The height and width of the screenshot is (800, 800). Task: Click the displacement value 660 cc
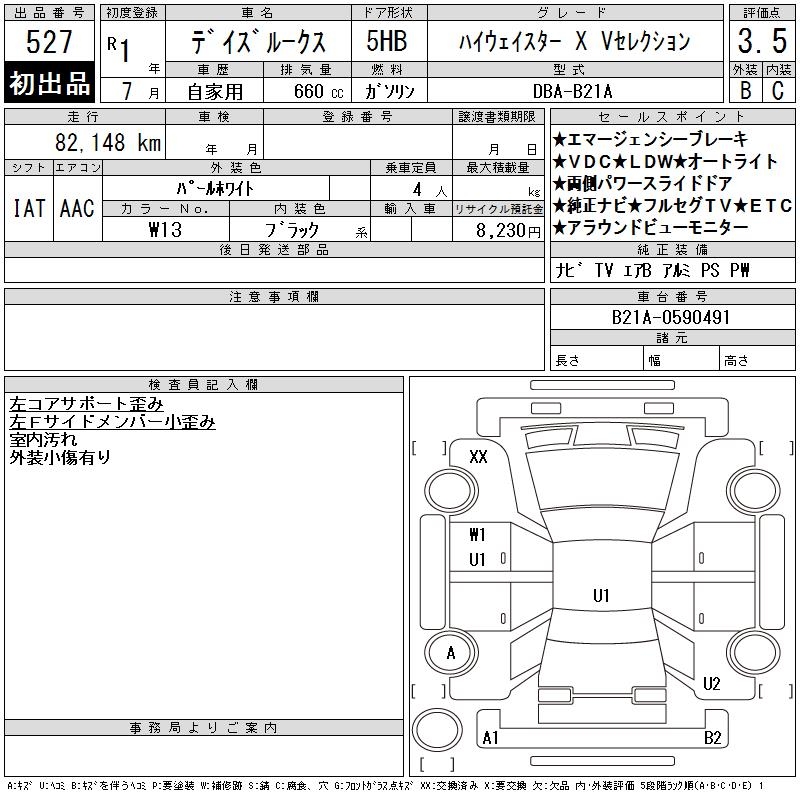[x=318, y=91]
